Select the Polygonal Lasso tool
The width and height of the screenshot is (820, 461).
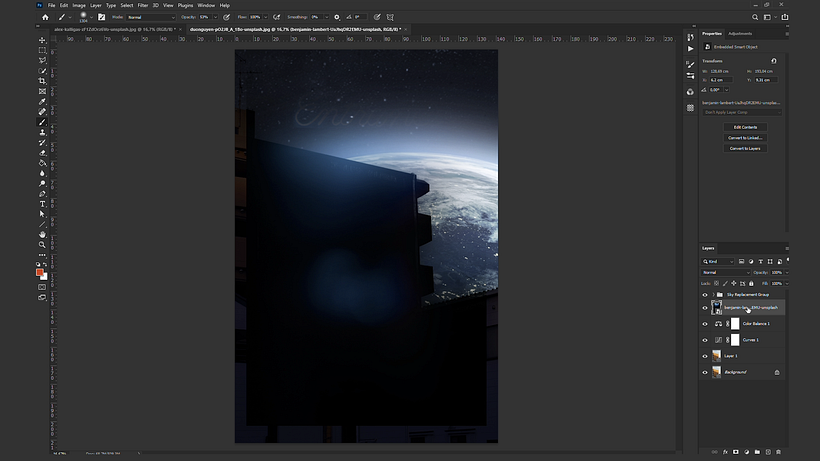point(42,61)
